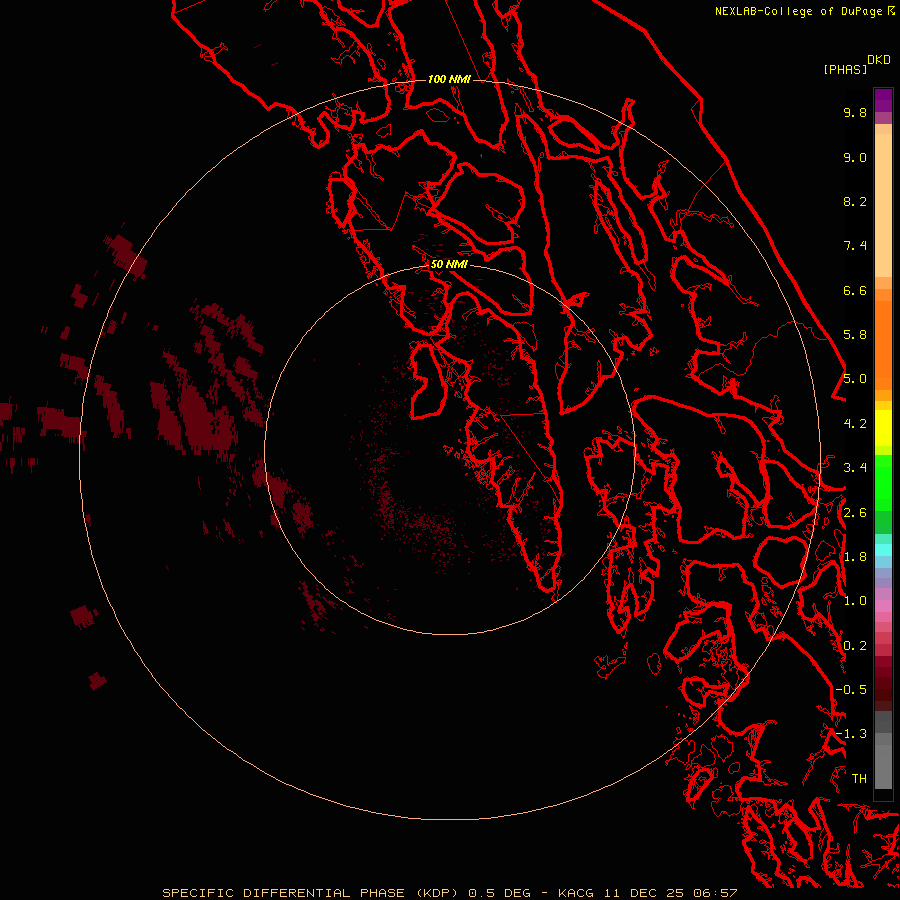Click the -1.3 value on the color scale

click(851, 734)
